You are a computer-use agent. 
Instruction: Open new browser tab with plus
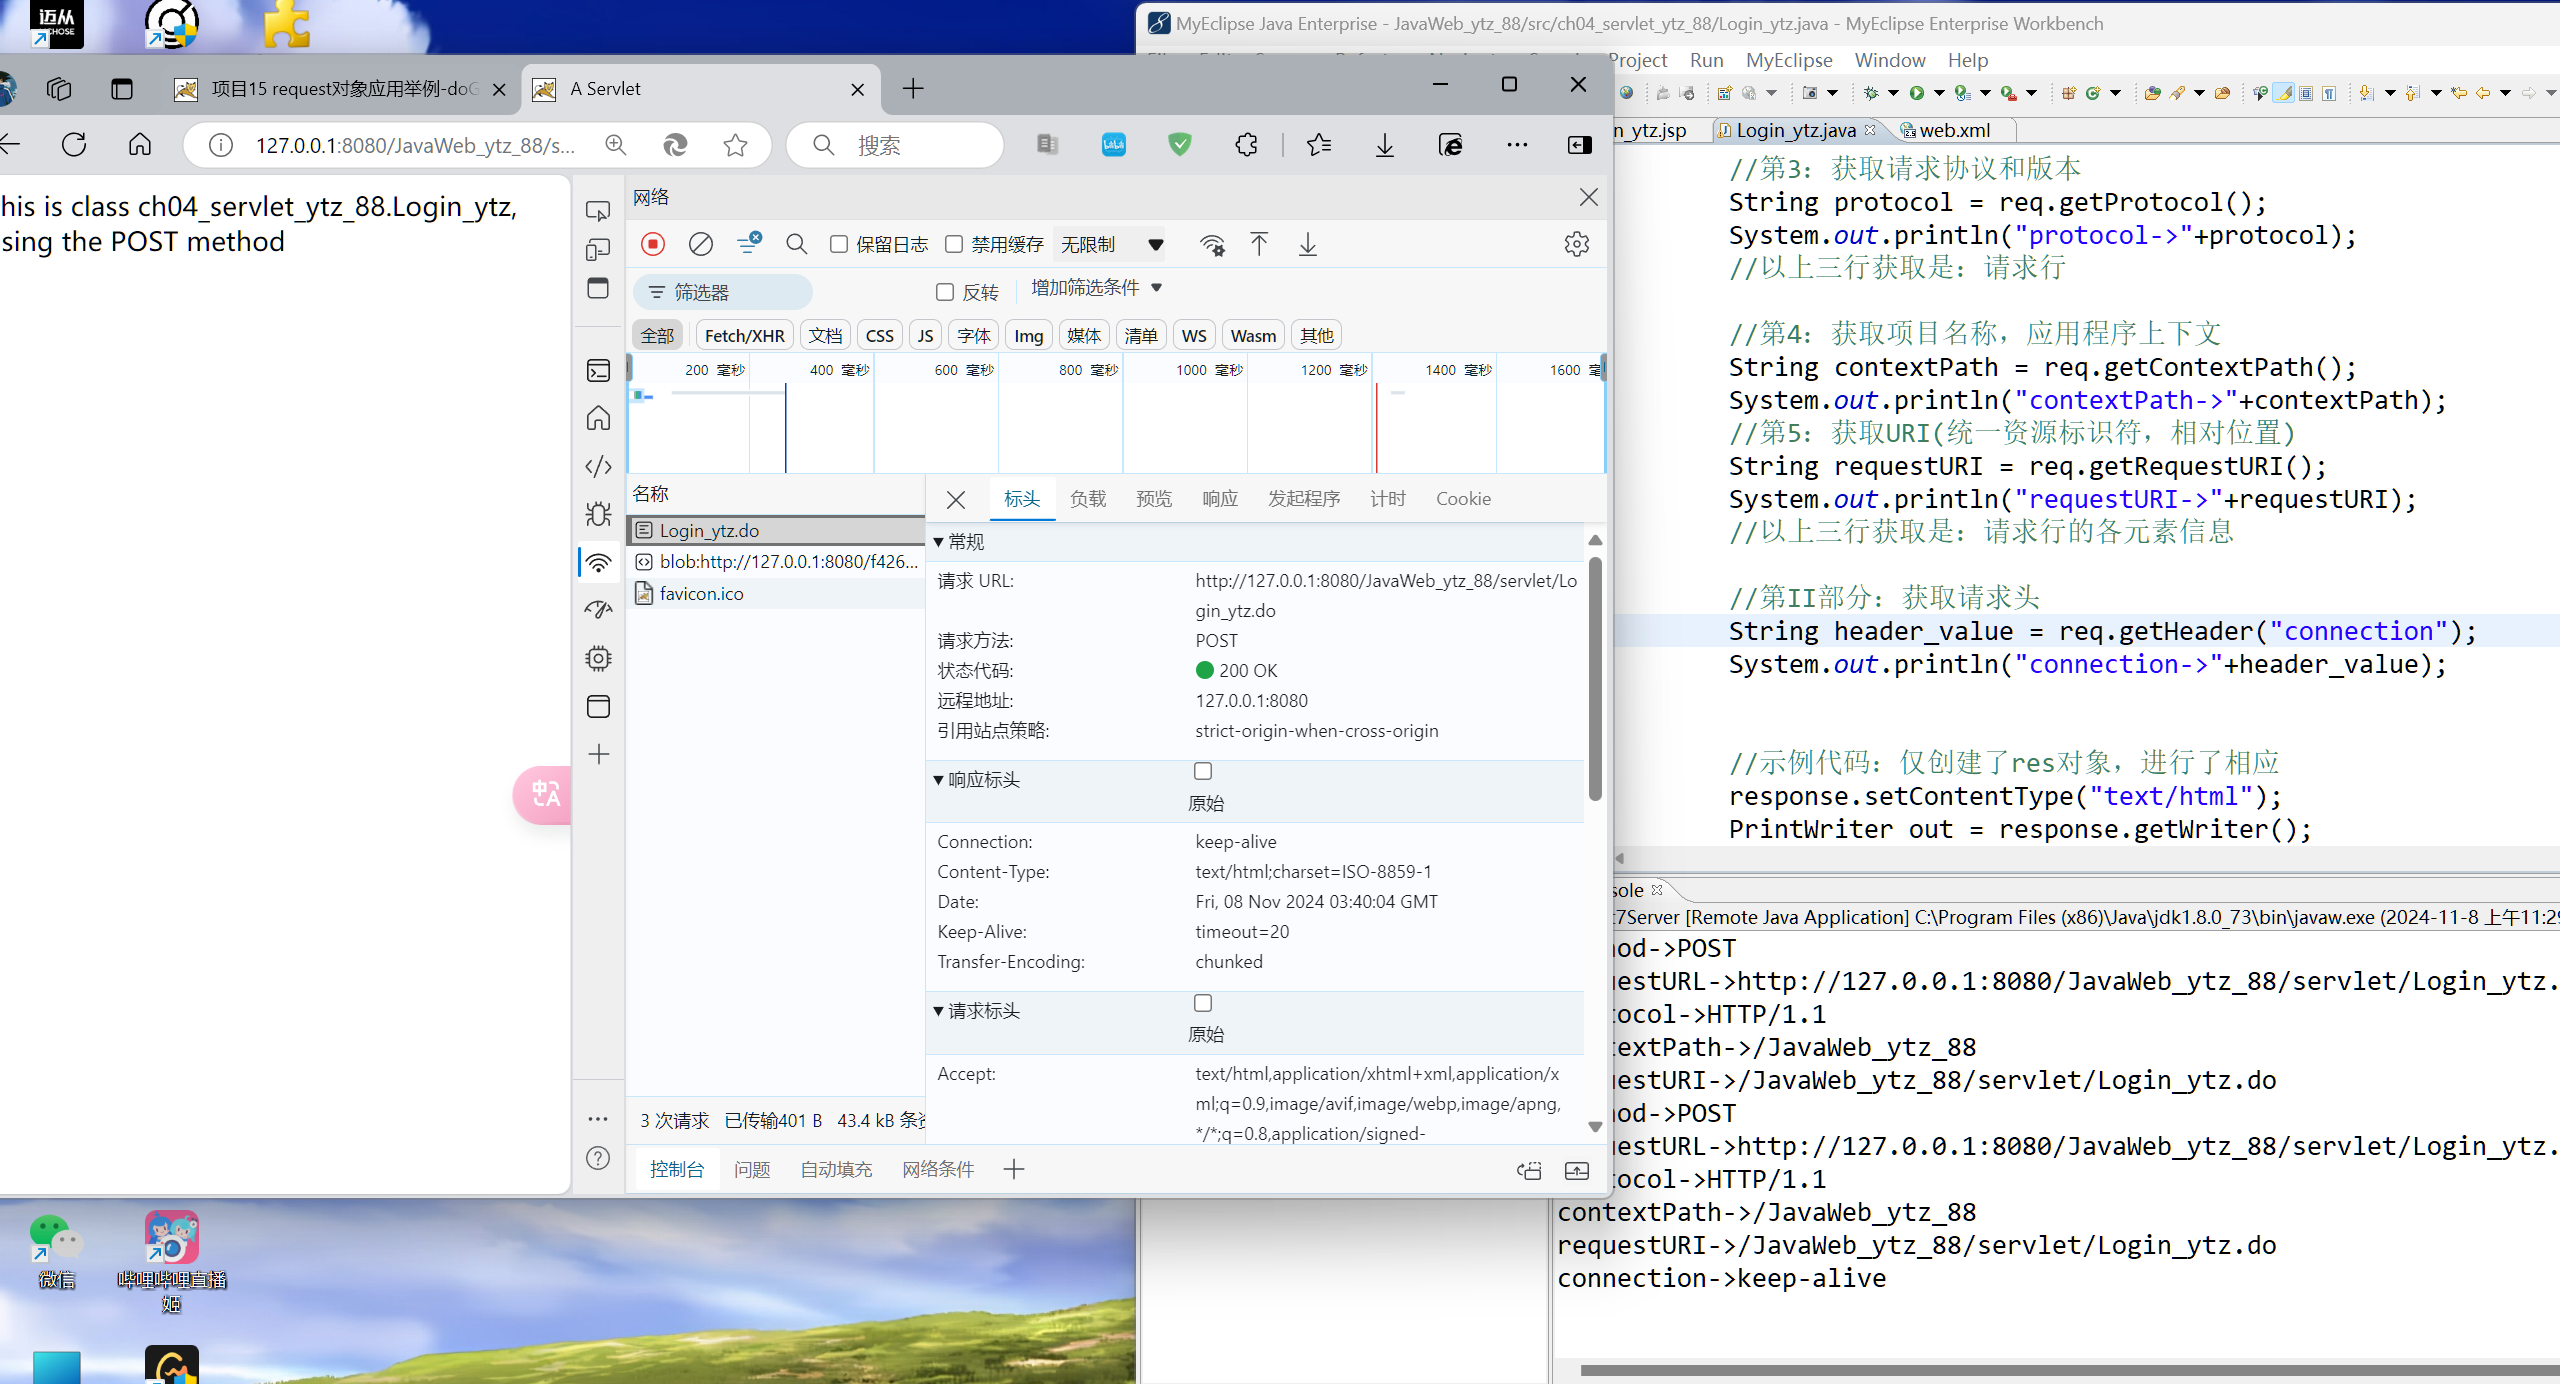912,88
